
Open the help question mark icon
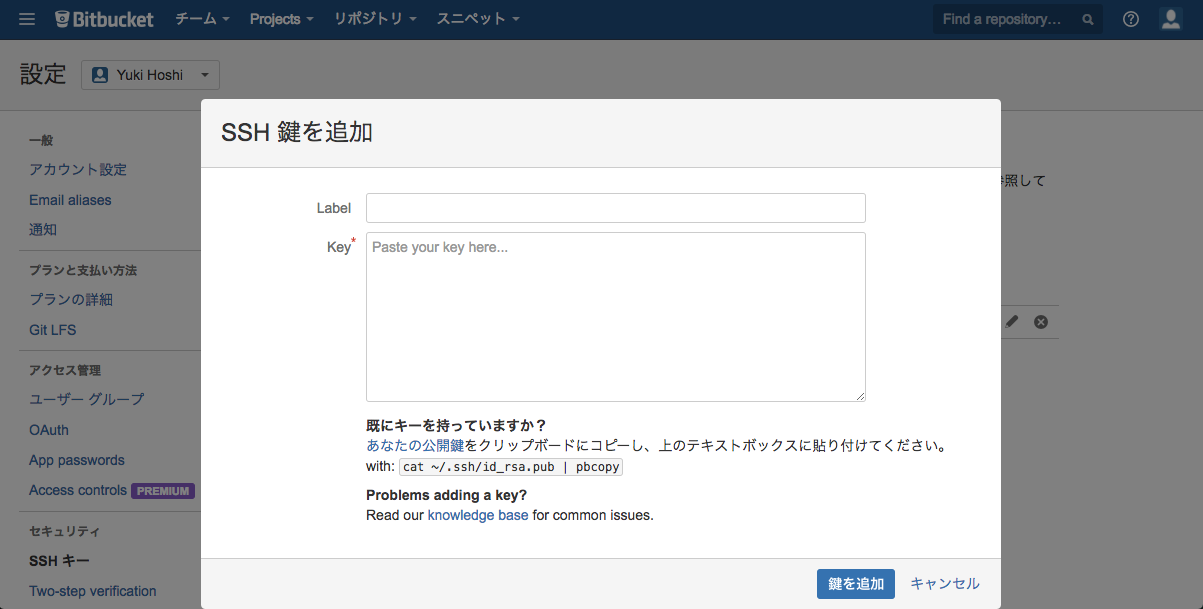(1131, 19)
